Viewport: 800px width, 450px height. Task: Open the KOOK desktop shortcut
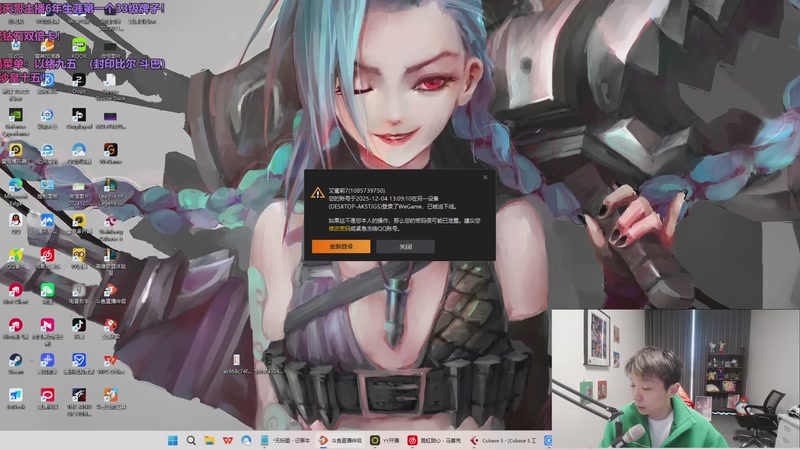pos(79,45)
